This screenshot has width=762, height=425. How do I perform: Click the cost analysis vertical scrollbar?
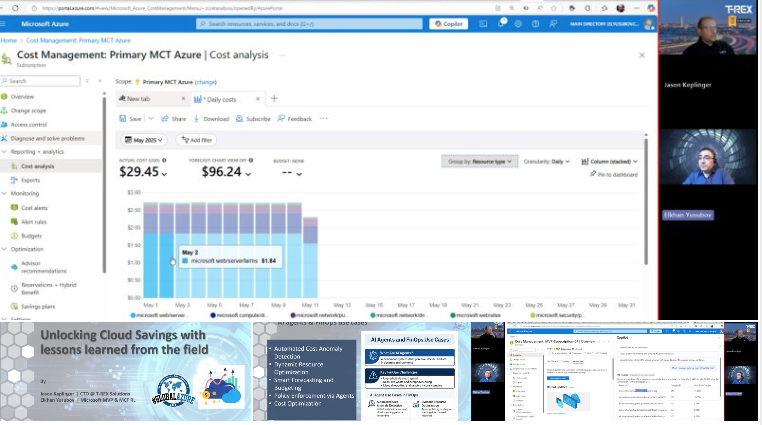pyautogui.click(x=646, y=202)
